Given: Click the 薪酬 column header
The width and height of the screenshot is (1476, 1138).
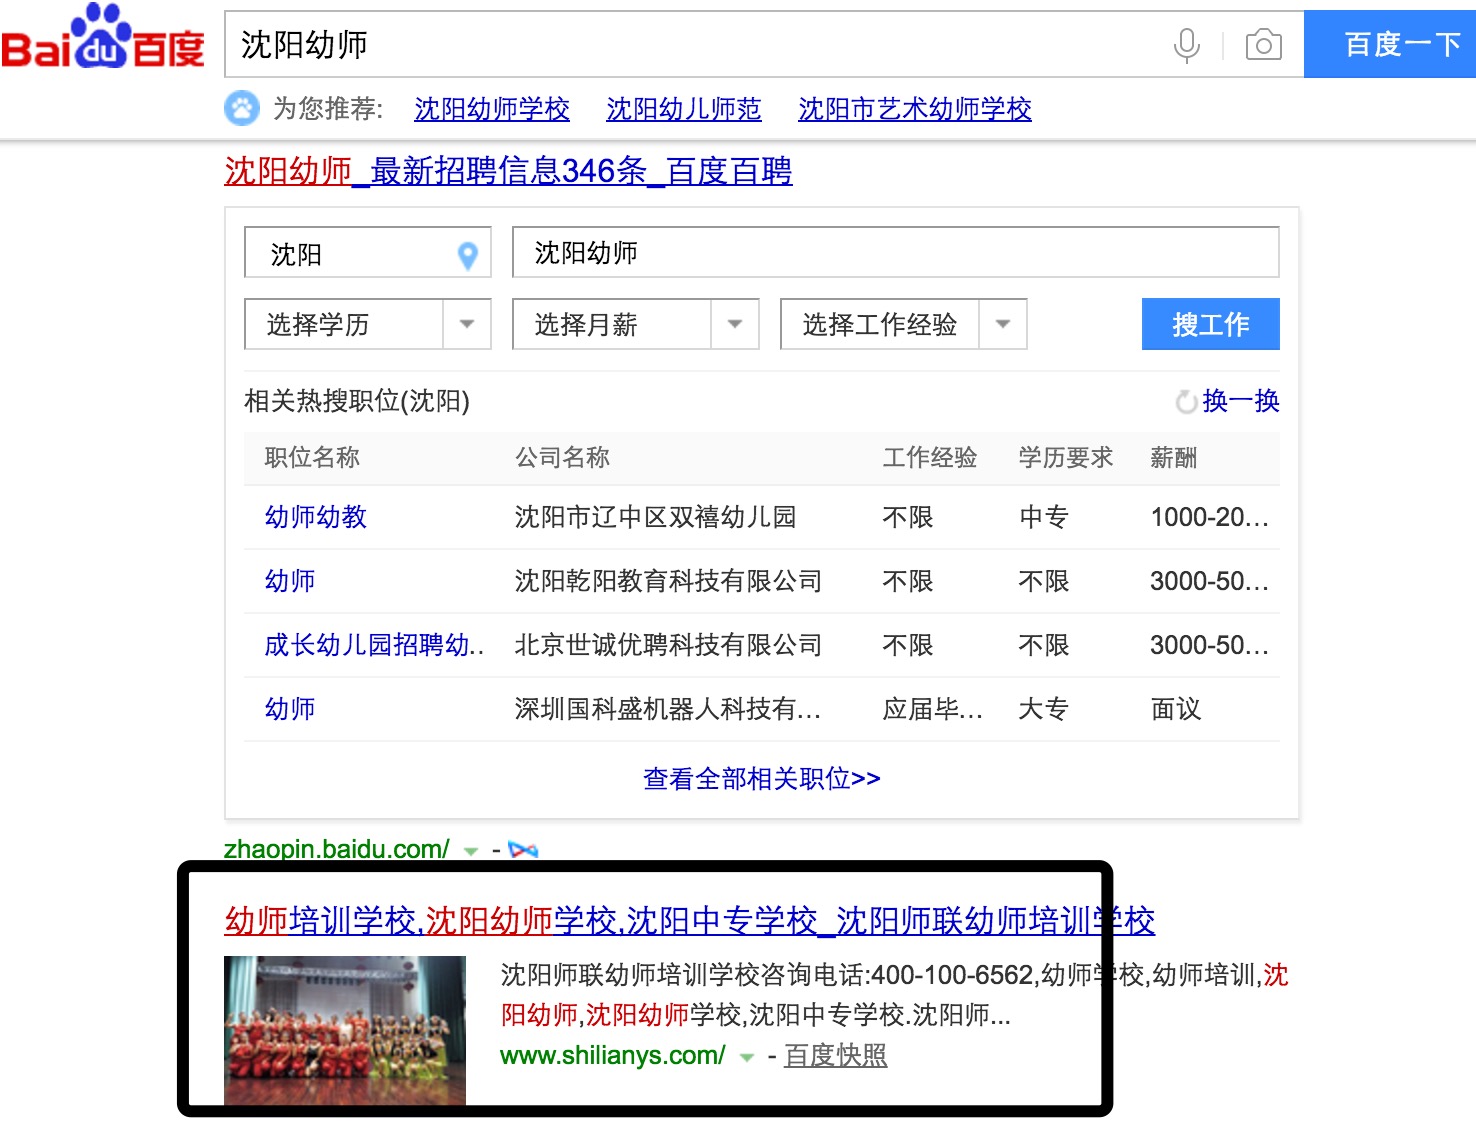Looking at the screenshot, I should coord(1174,458).
